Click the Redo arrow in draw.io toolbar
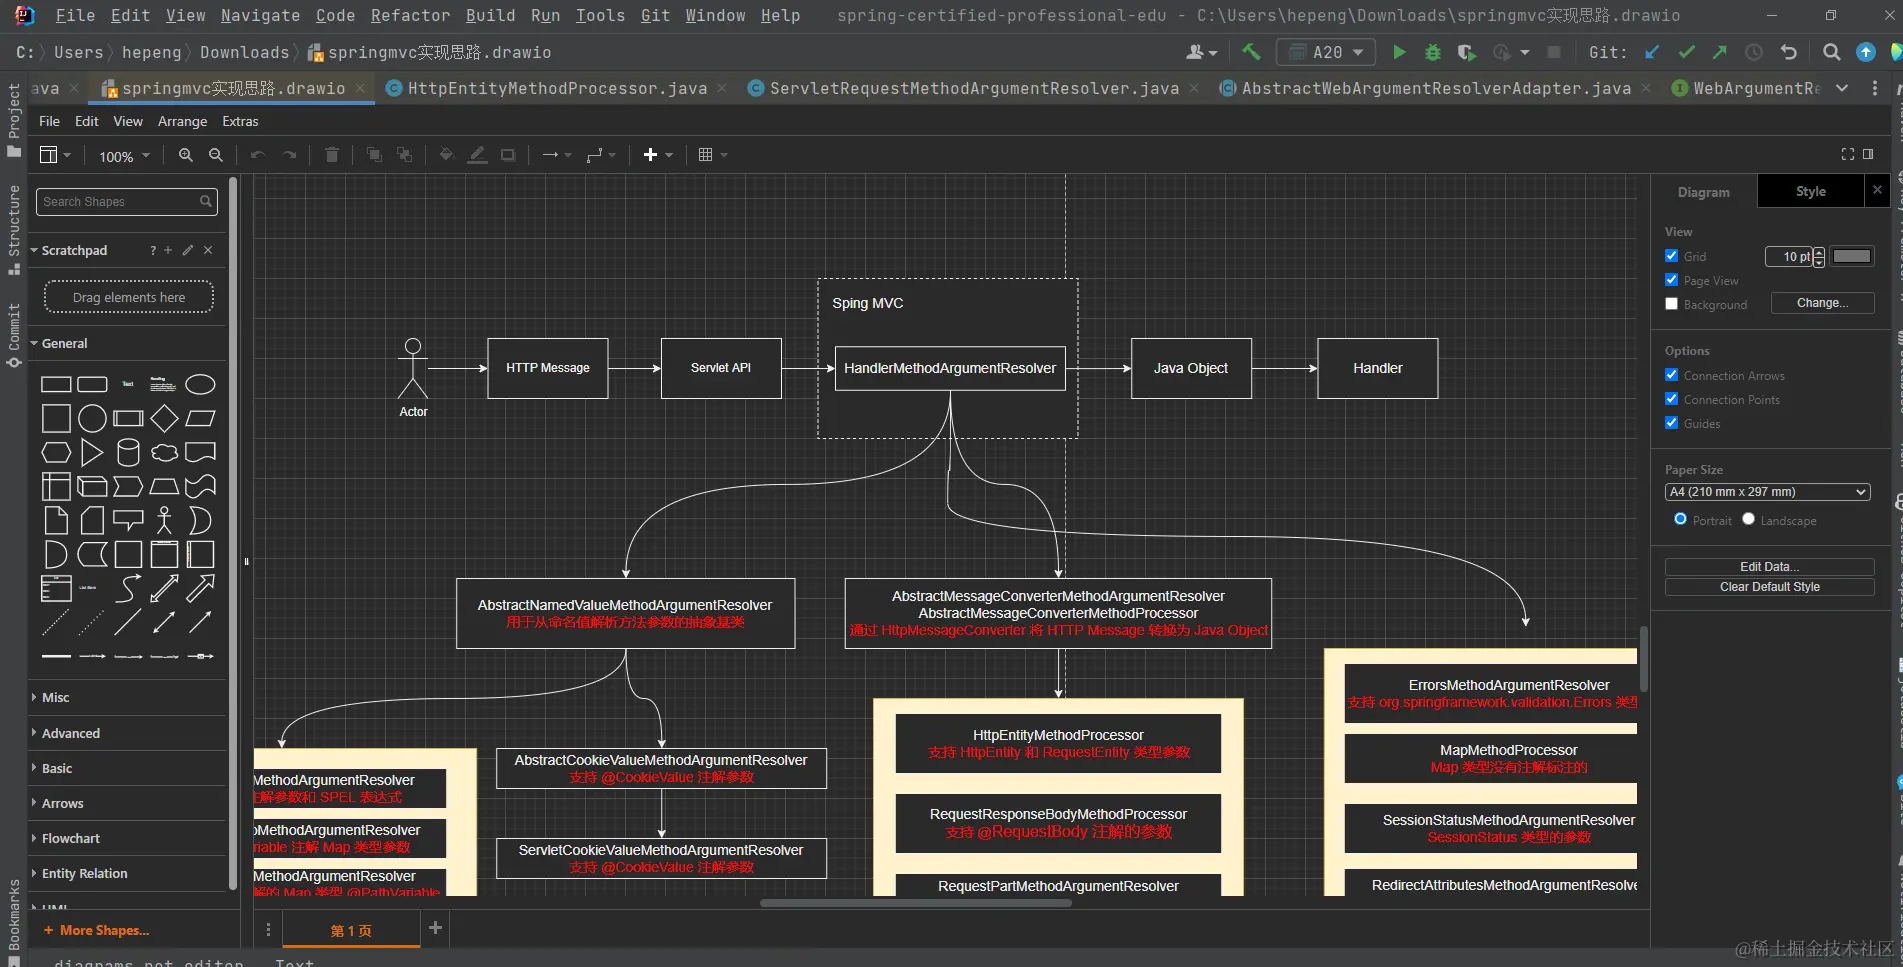Image resolution: width=1903 pixels, height=967 pixels. click(x=289, y=155)
